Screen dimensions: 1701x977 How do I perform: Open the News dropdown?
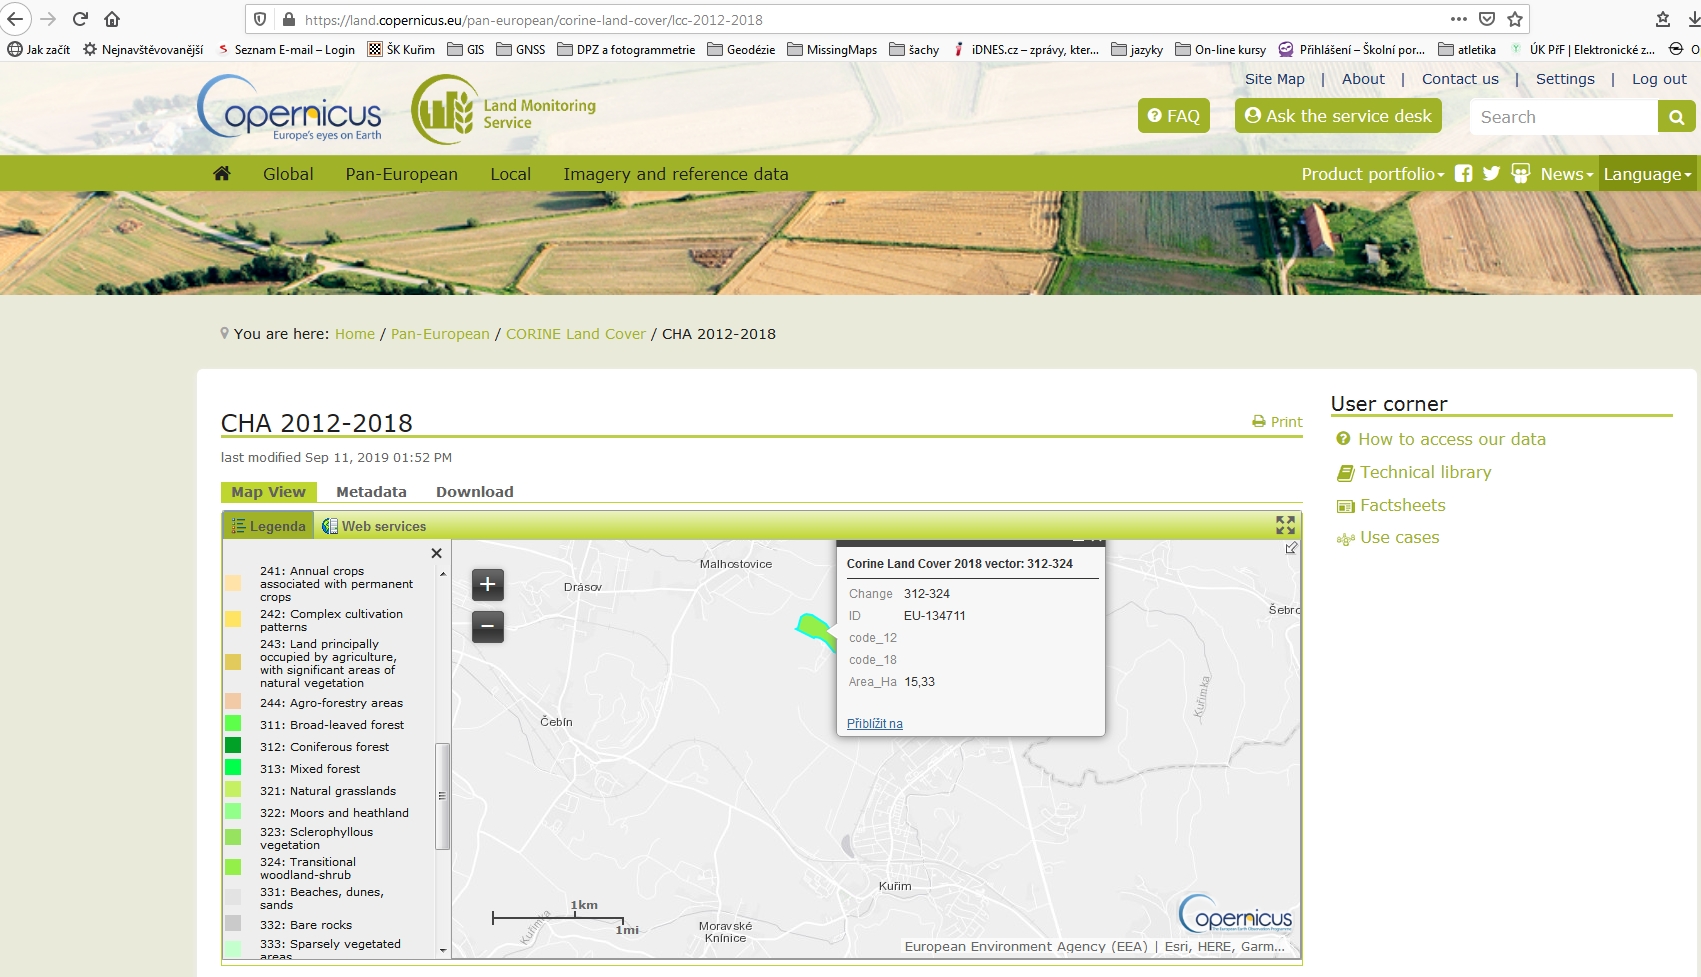[1566, 173]
